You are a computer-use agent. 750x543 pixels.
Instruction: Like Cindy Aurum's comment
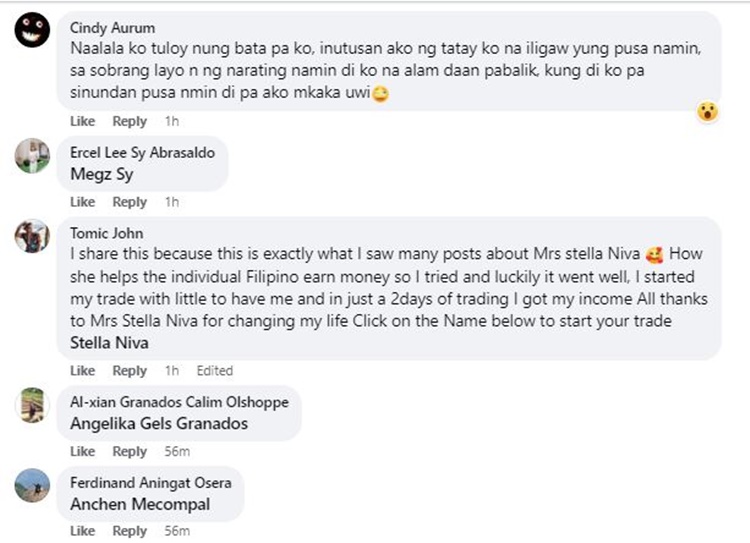click(x=83, y=121)
